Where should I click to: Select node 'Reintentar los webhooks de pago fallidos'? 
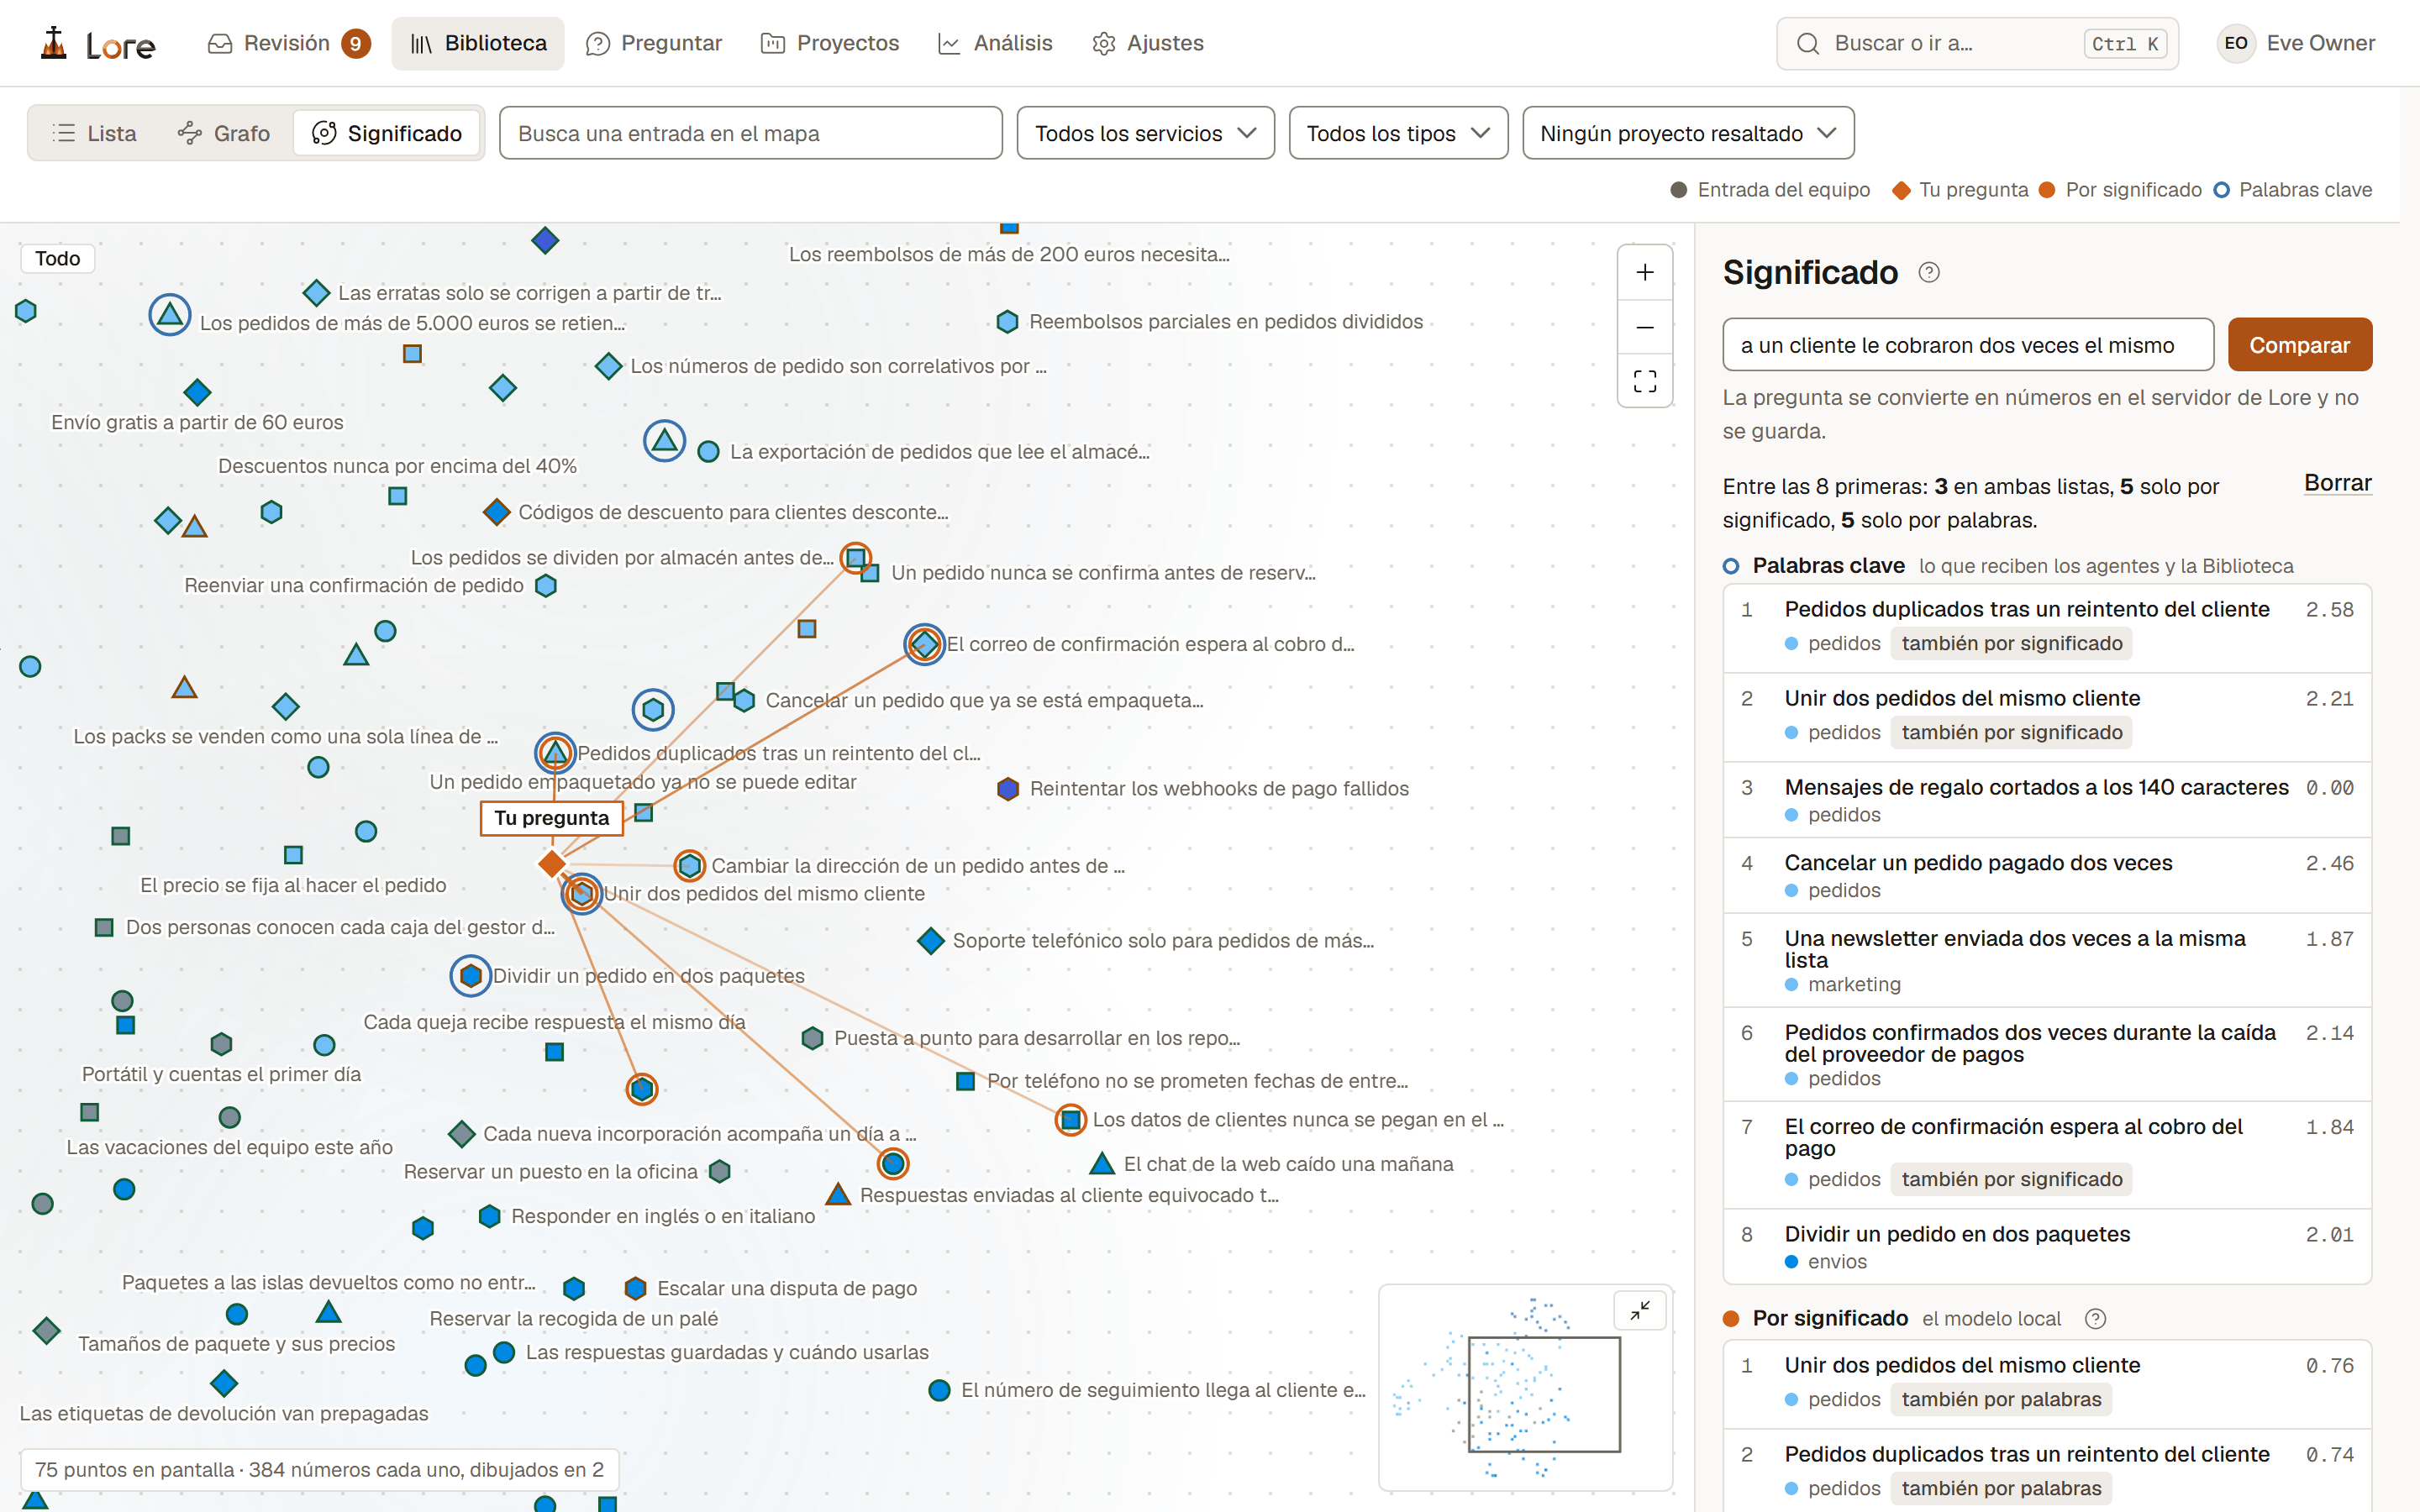(x=1008, y=789)
